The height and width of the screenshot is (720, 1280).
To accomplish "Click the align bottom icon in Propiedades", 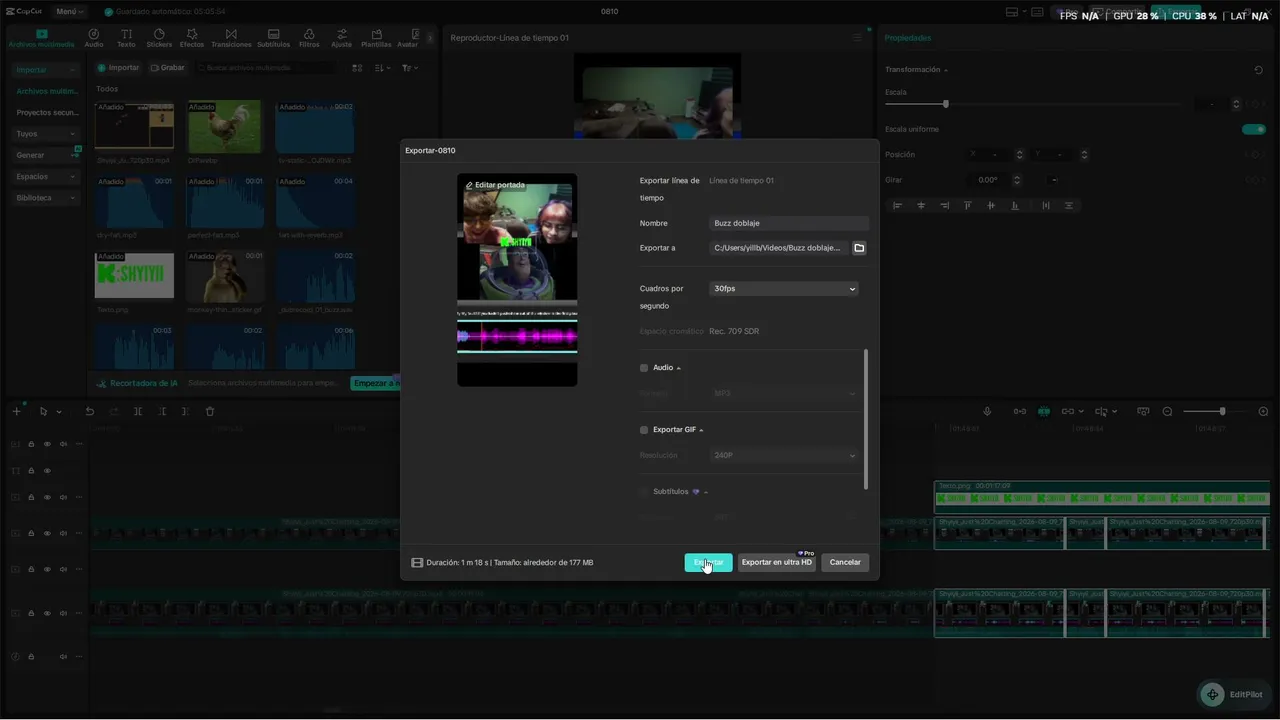I will click(1015, 205).
